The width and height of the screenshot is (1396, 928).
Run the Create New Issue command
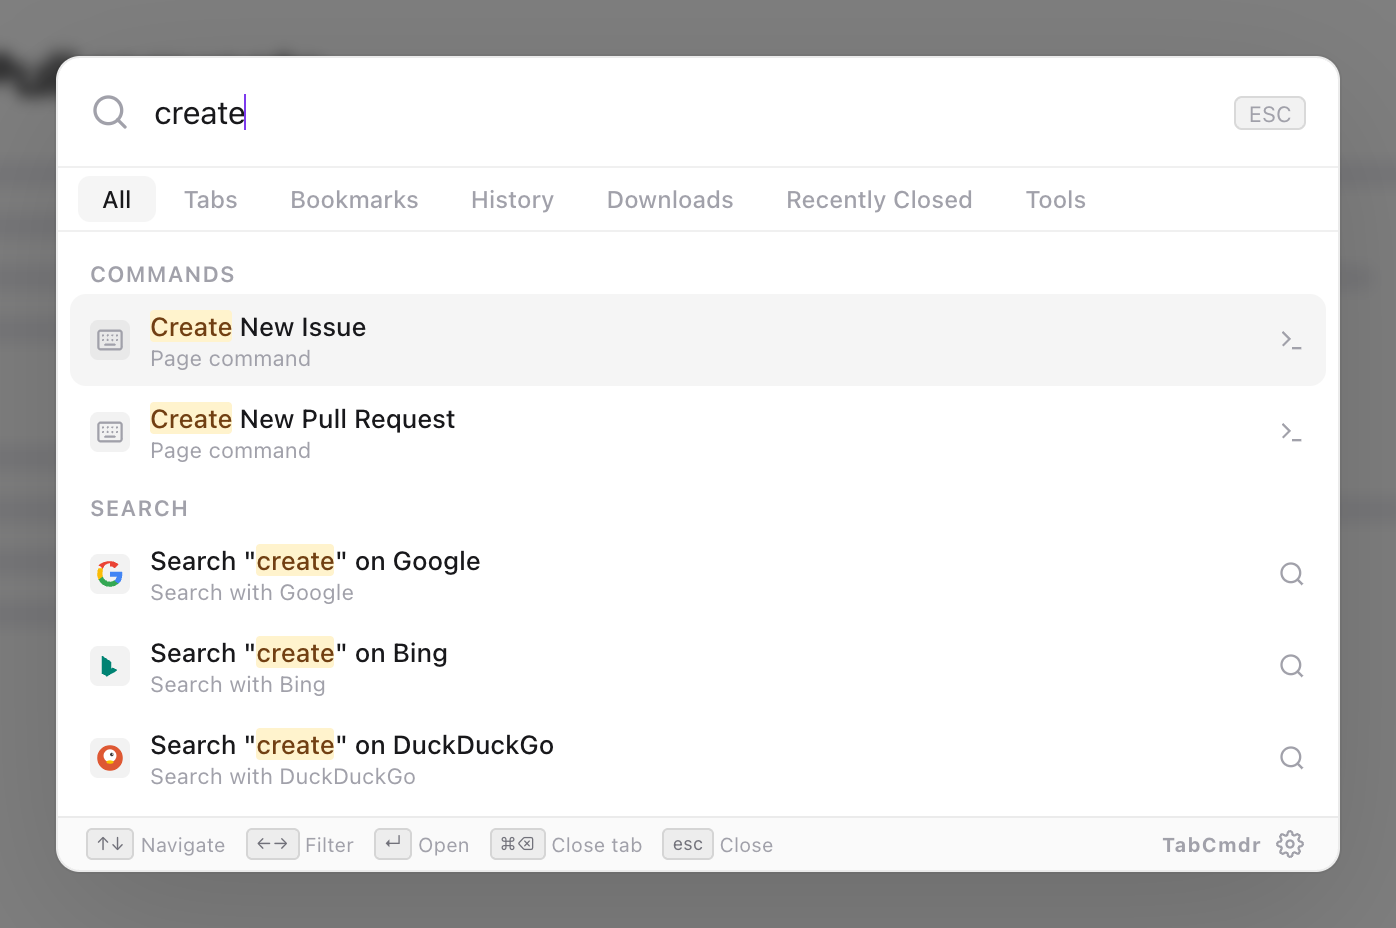[698, 340]
